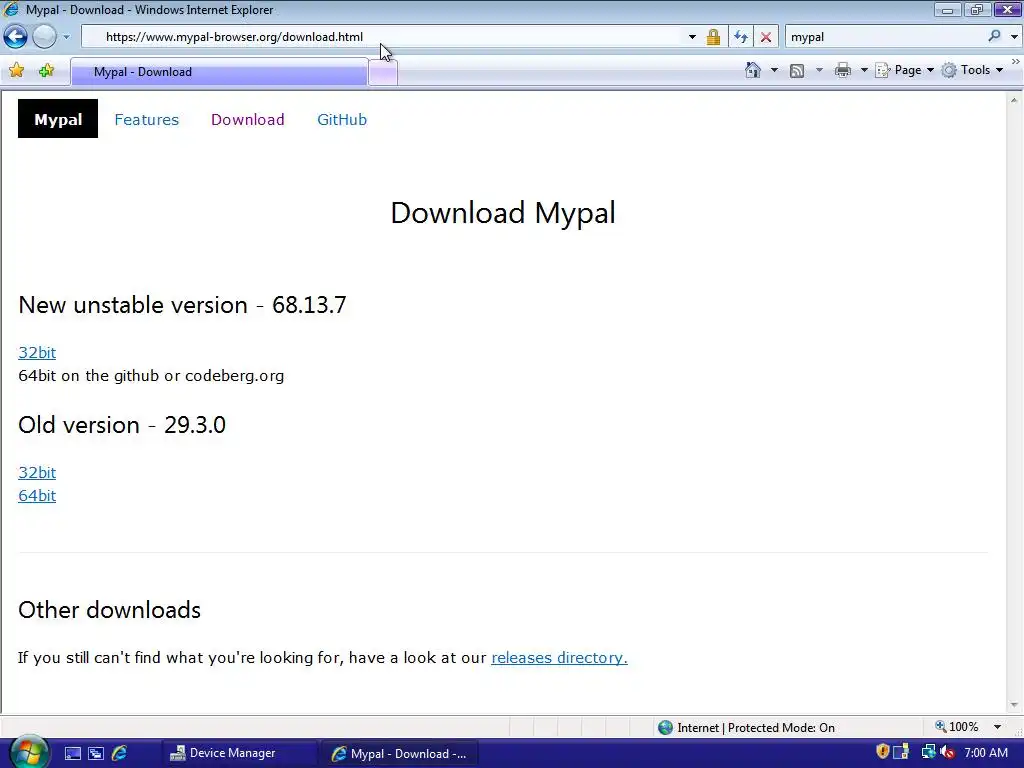
Task: Expand the feeds dropdown arrow
Action: [819, 70]
